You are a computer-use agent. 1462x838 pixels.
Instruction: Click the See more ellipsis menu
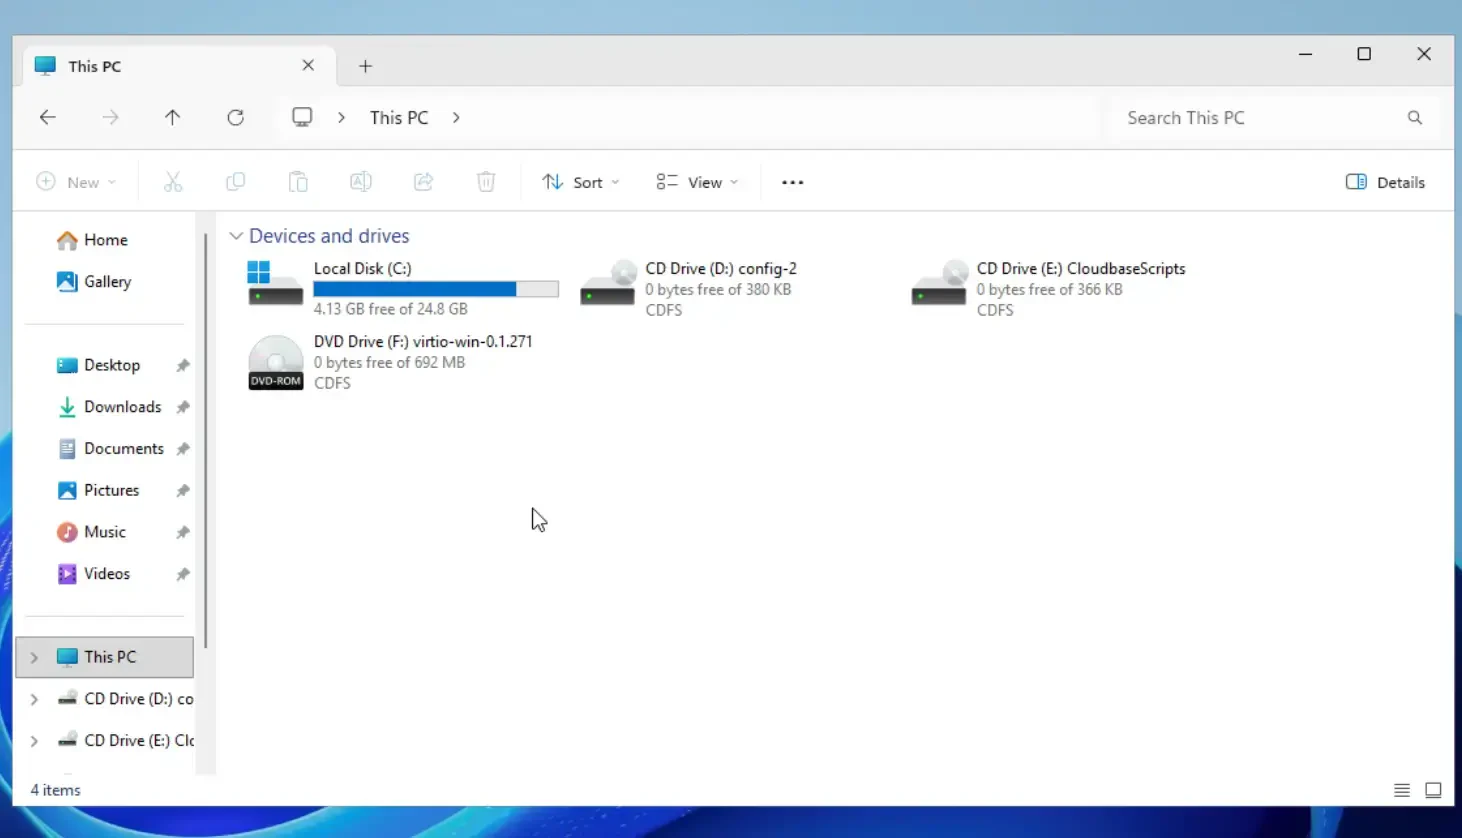click(792, 181)
